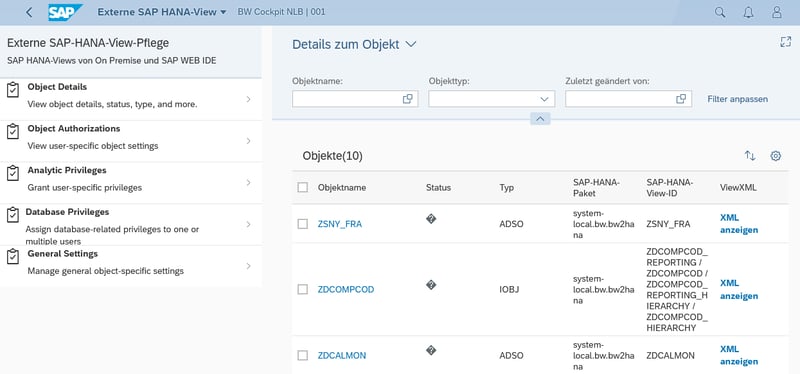
Task: Click the SAP-HANA-View-ID column header
Action: [x=669, y=187]
